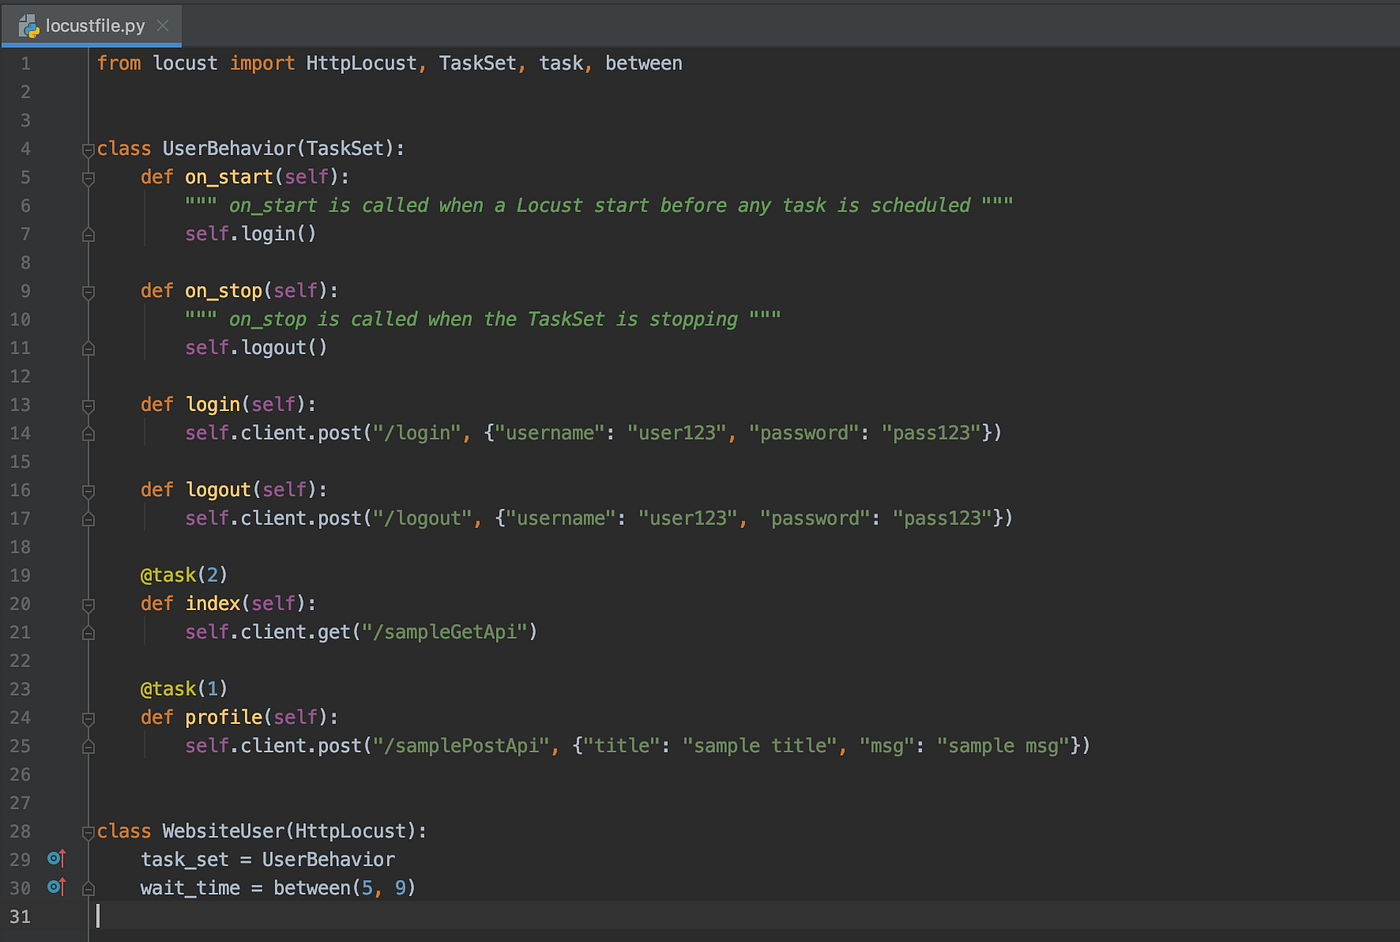Collapse the index task method
This screenshot has width=1400, height=942.
[x=88, y=603]
